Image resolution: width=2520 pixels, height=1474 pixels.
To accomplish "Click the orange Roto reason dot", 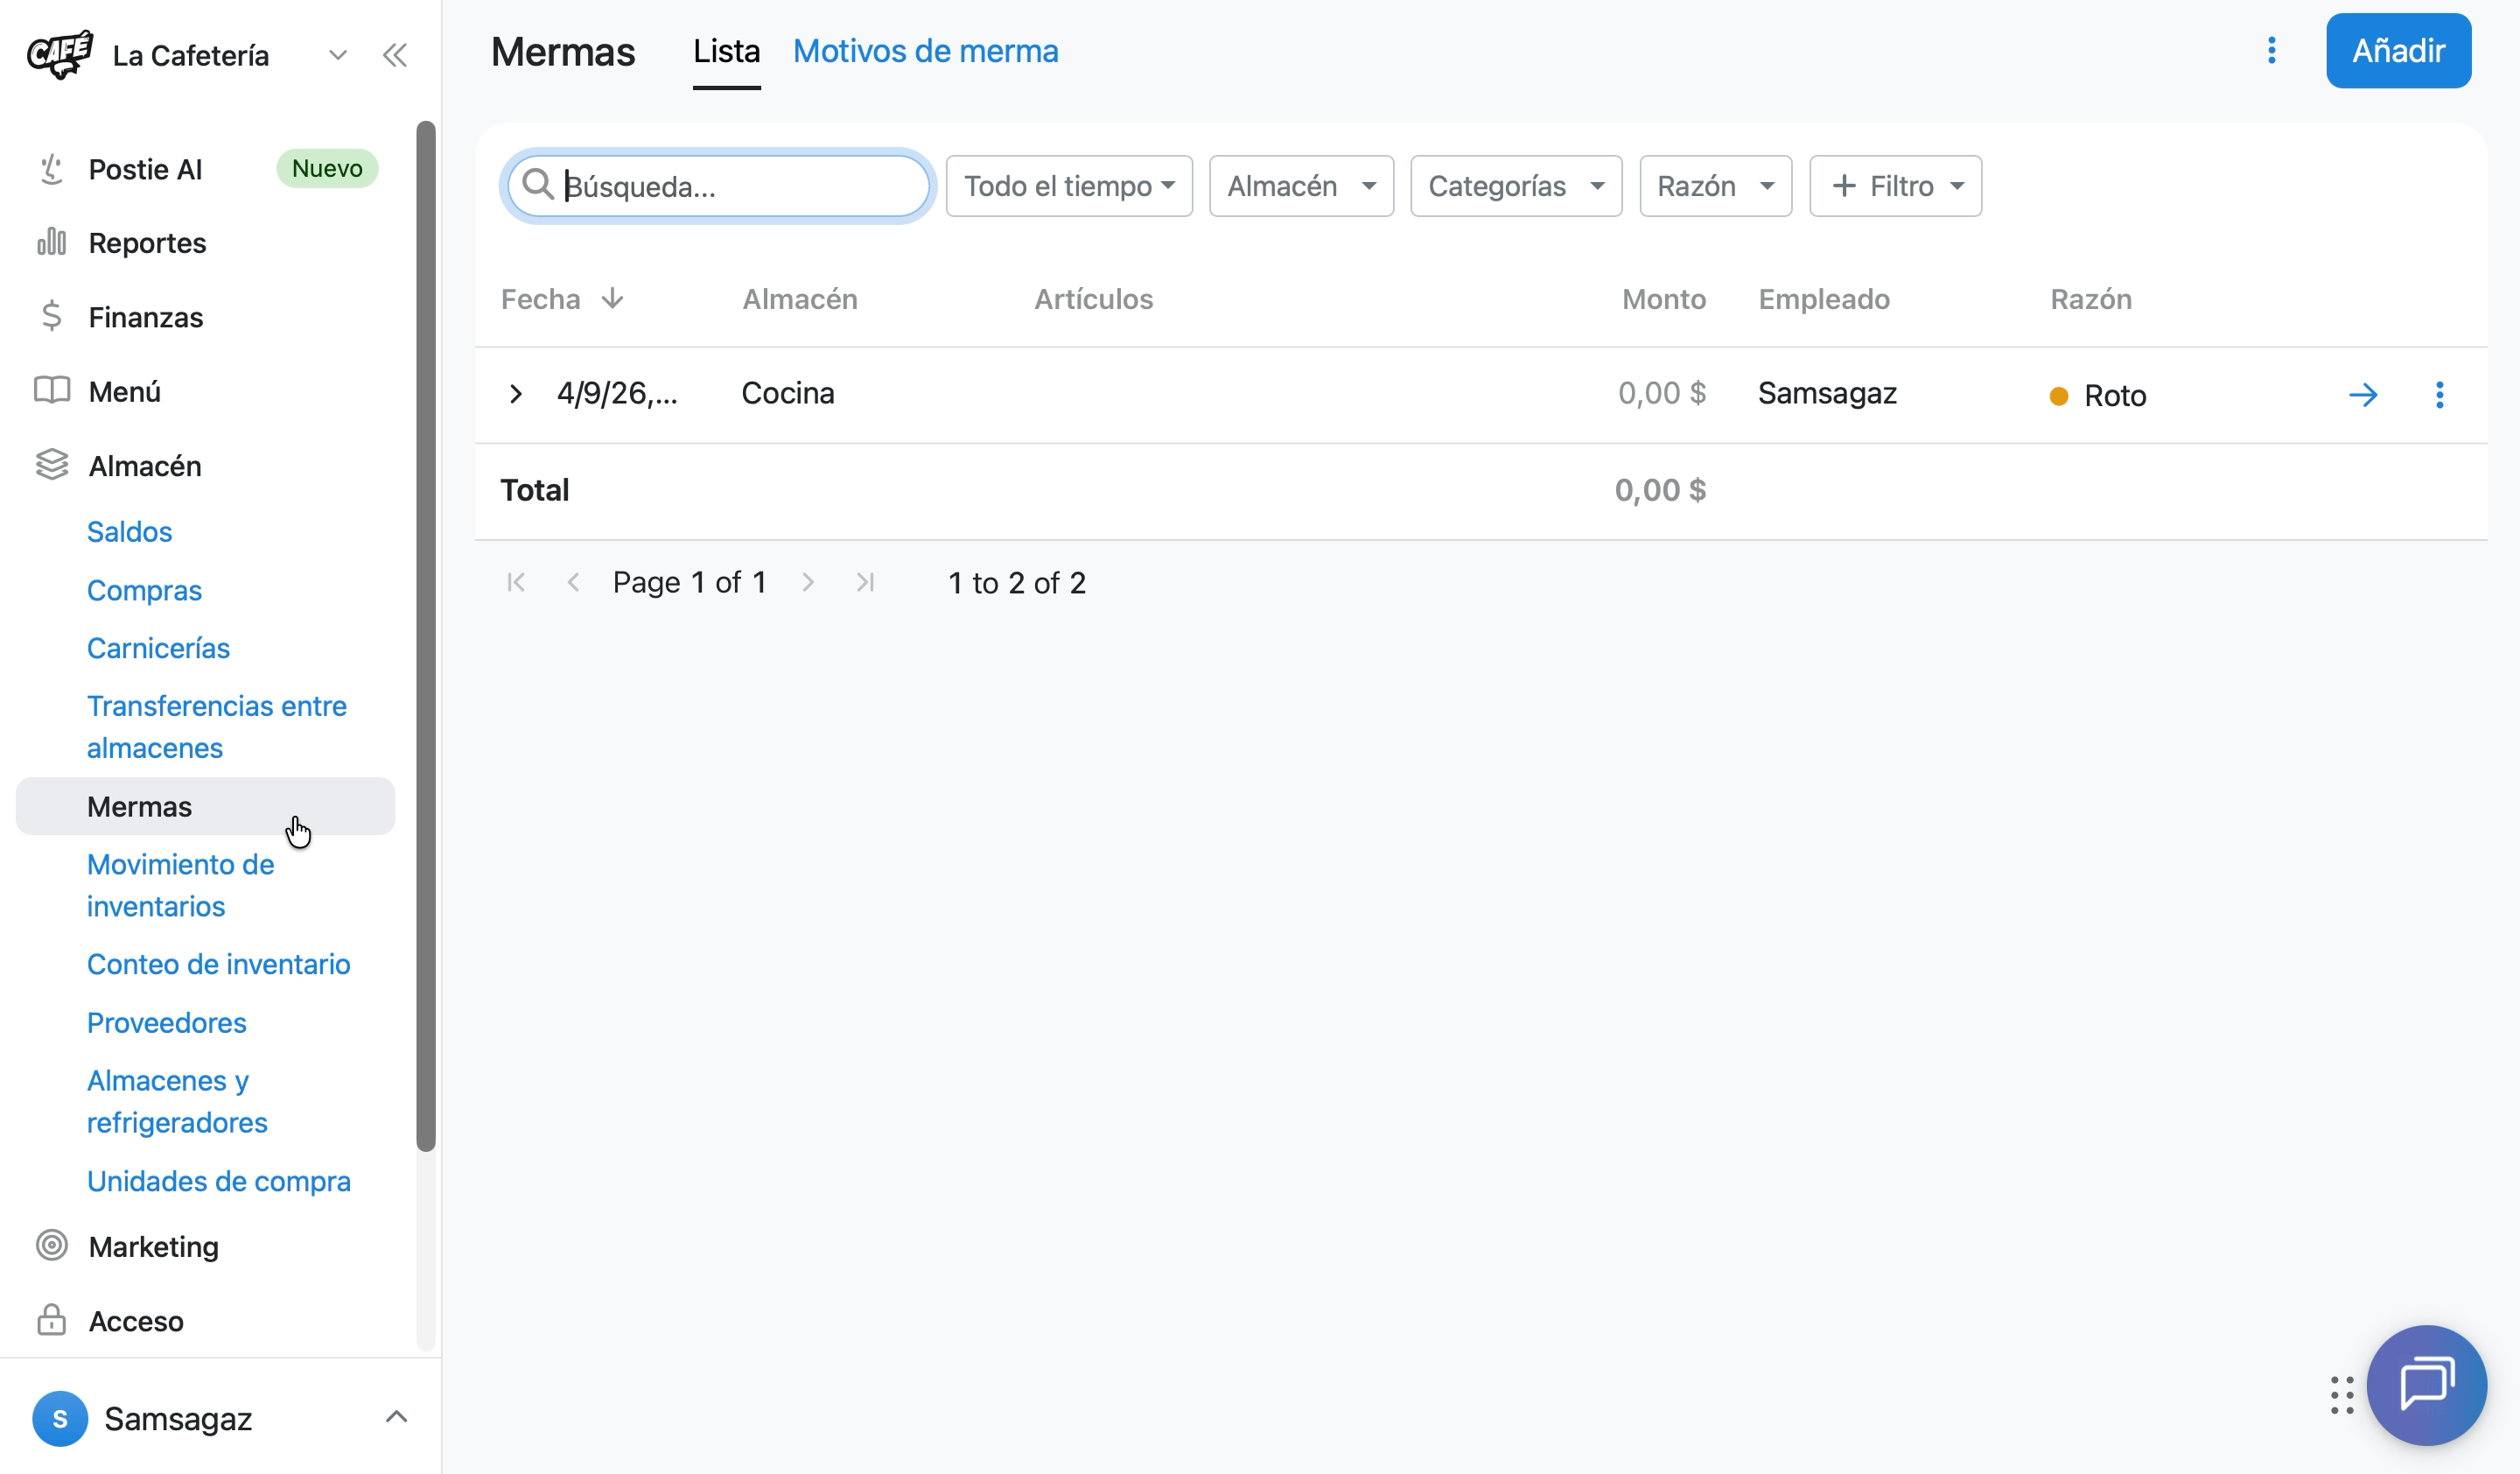I will click(x=2059, y=396).
